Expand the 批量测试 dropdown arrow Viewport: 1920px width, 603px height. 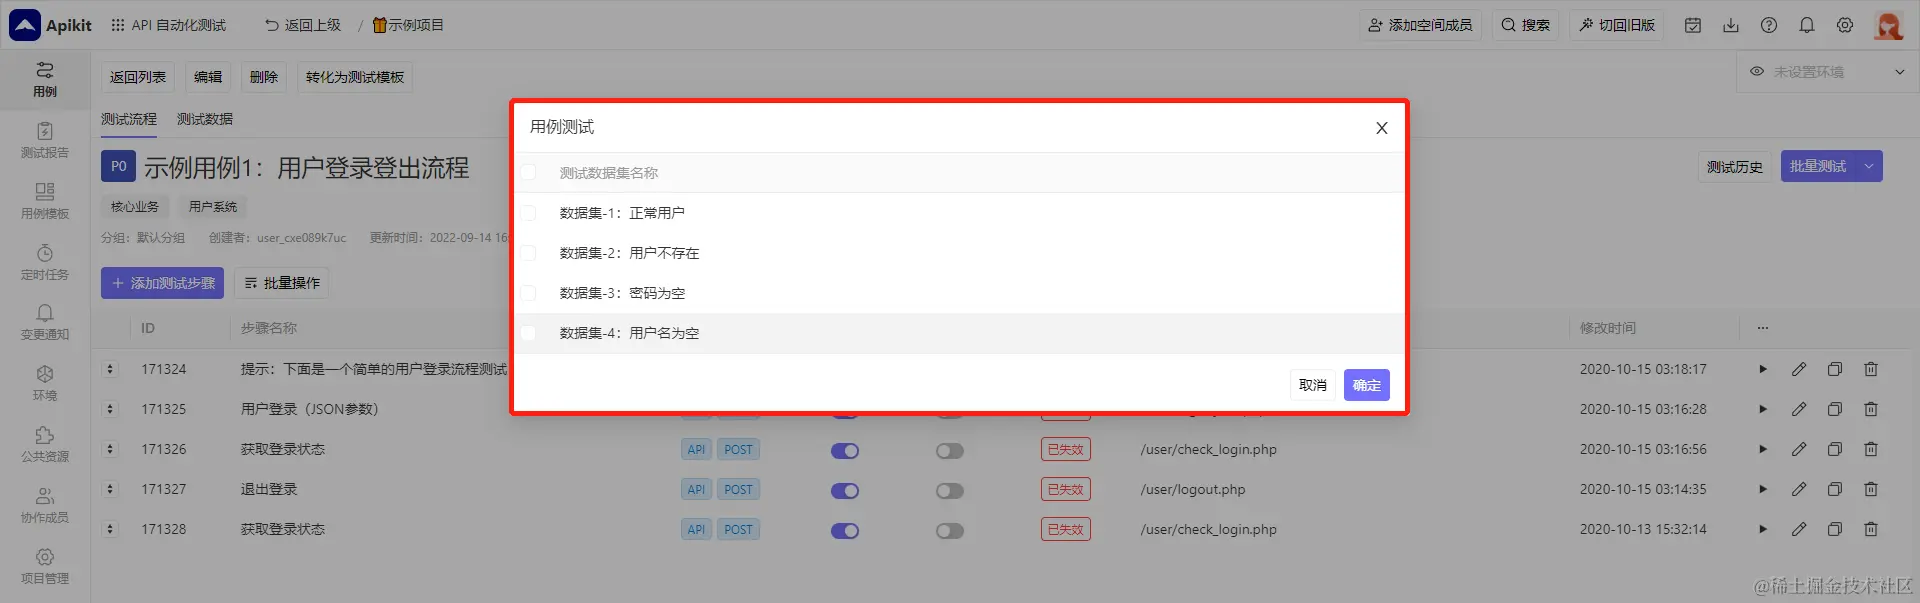[x=1869, y=166]
